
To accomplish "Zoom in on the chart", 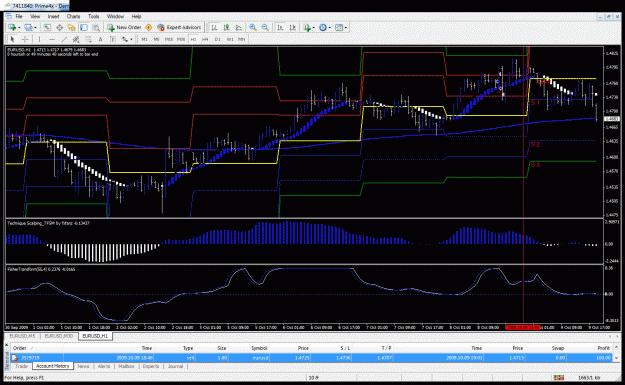I will click(253, 28).
